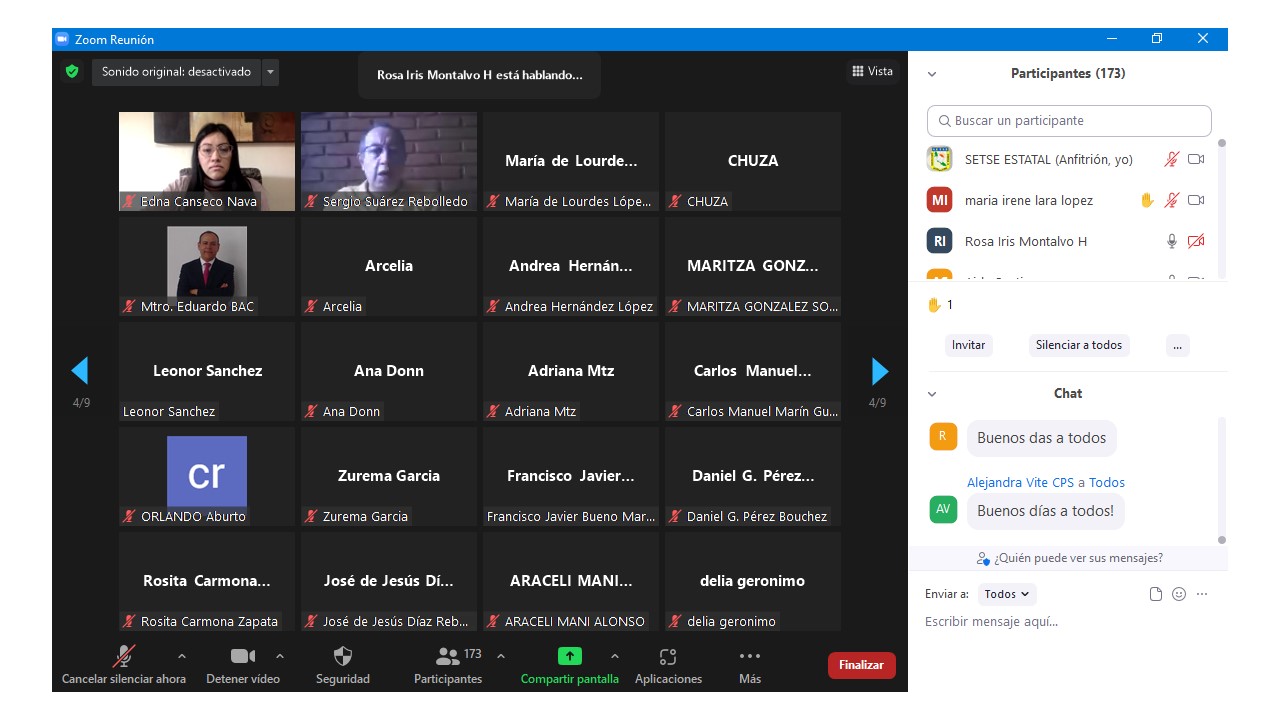The image size is (1280, 720).
Task: Select ORLANDO Aburto cr tile
Action: 207,476
